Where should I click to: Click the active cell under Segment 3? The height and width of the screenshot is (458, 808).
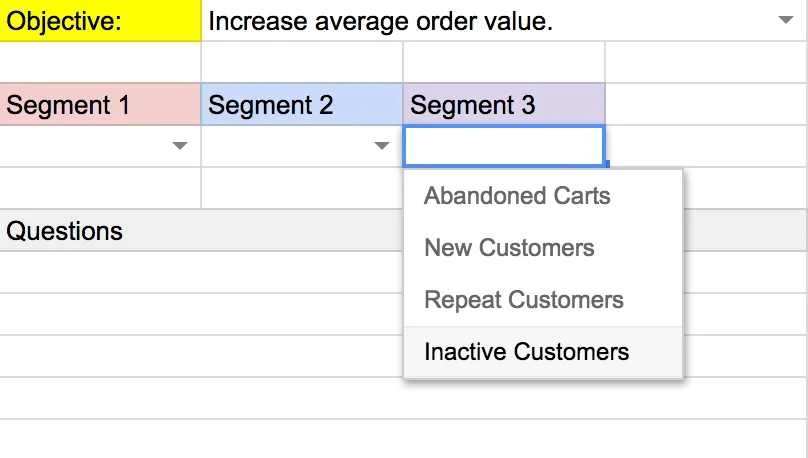(x=503, y=146)
